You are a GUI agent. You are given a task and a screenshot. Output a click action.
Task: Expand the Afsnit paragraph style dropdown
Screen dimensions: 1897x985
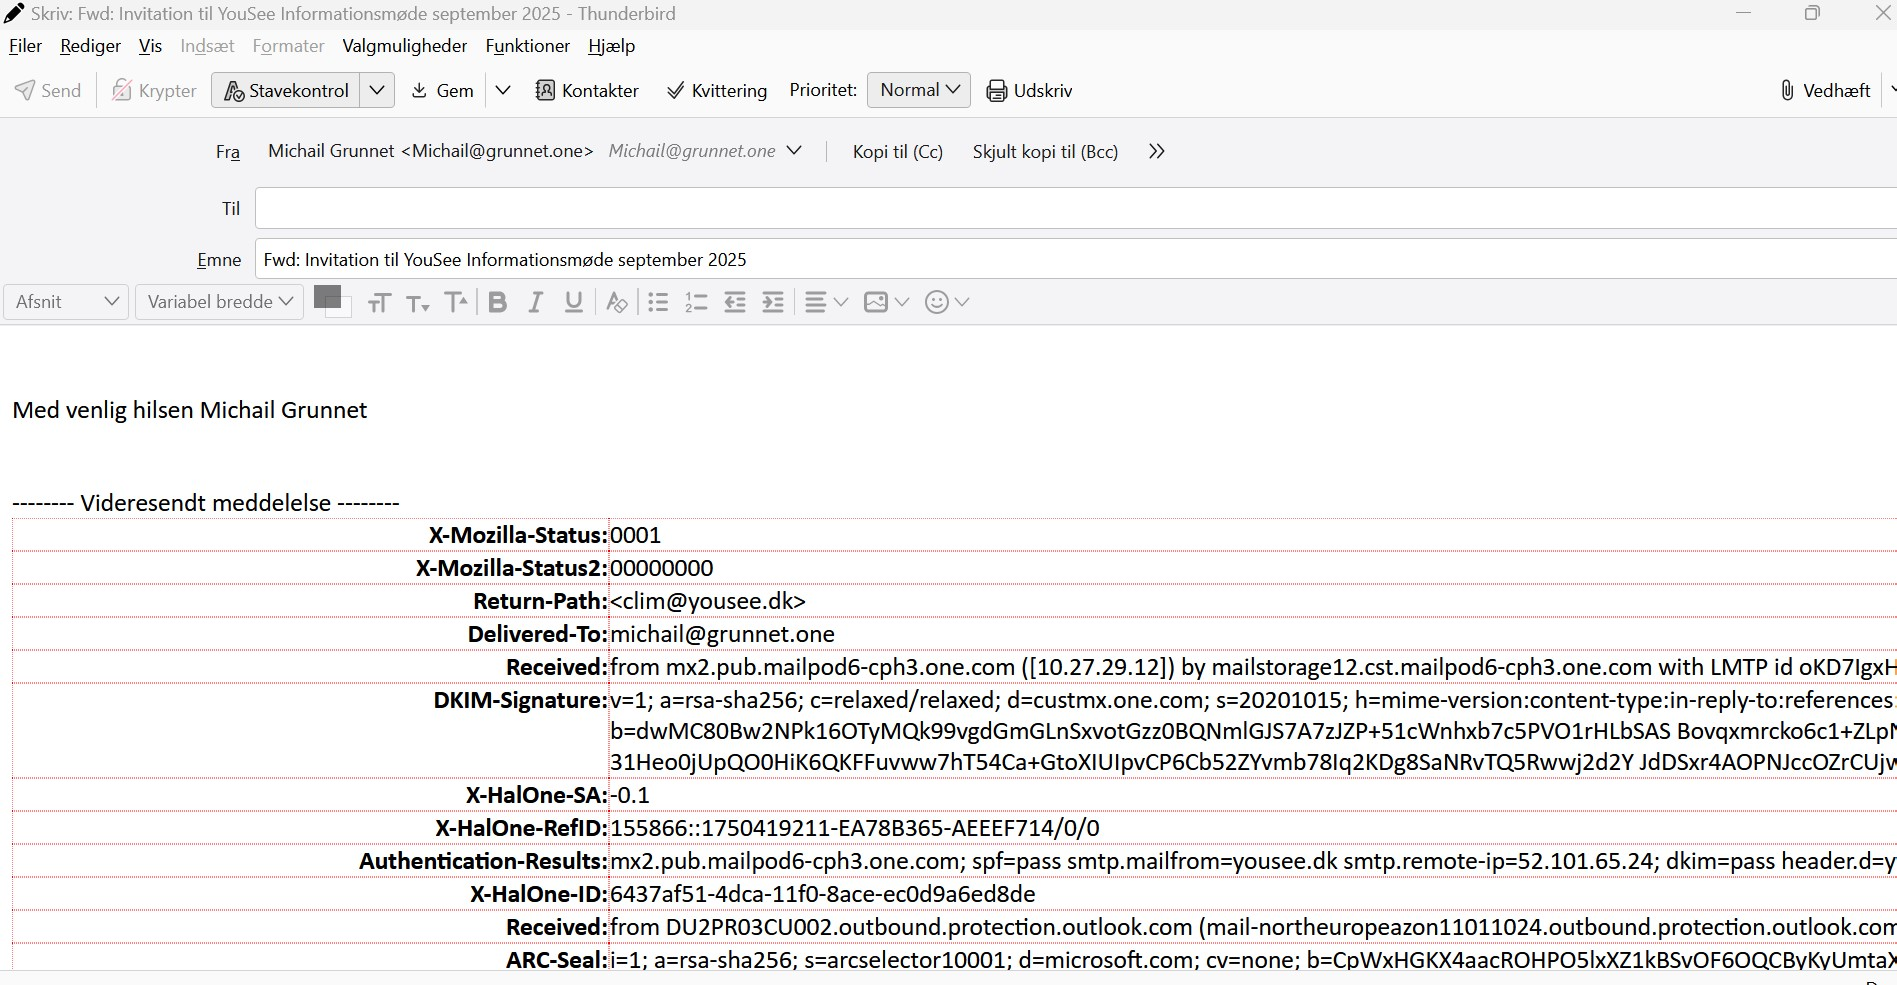(x=66, y=302)
